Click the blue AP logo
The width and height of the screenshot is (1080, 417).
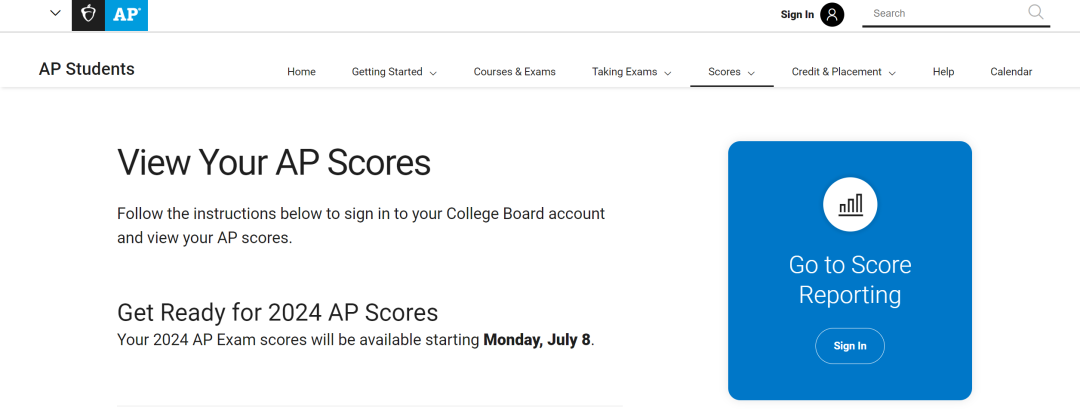pyautogui.click(x=126, y=15)
